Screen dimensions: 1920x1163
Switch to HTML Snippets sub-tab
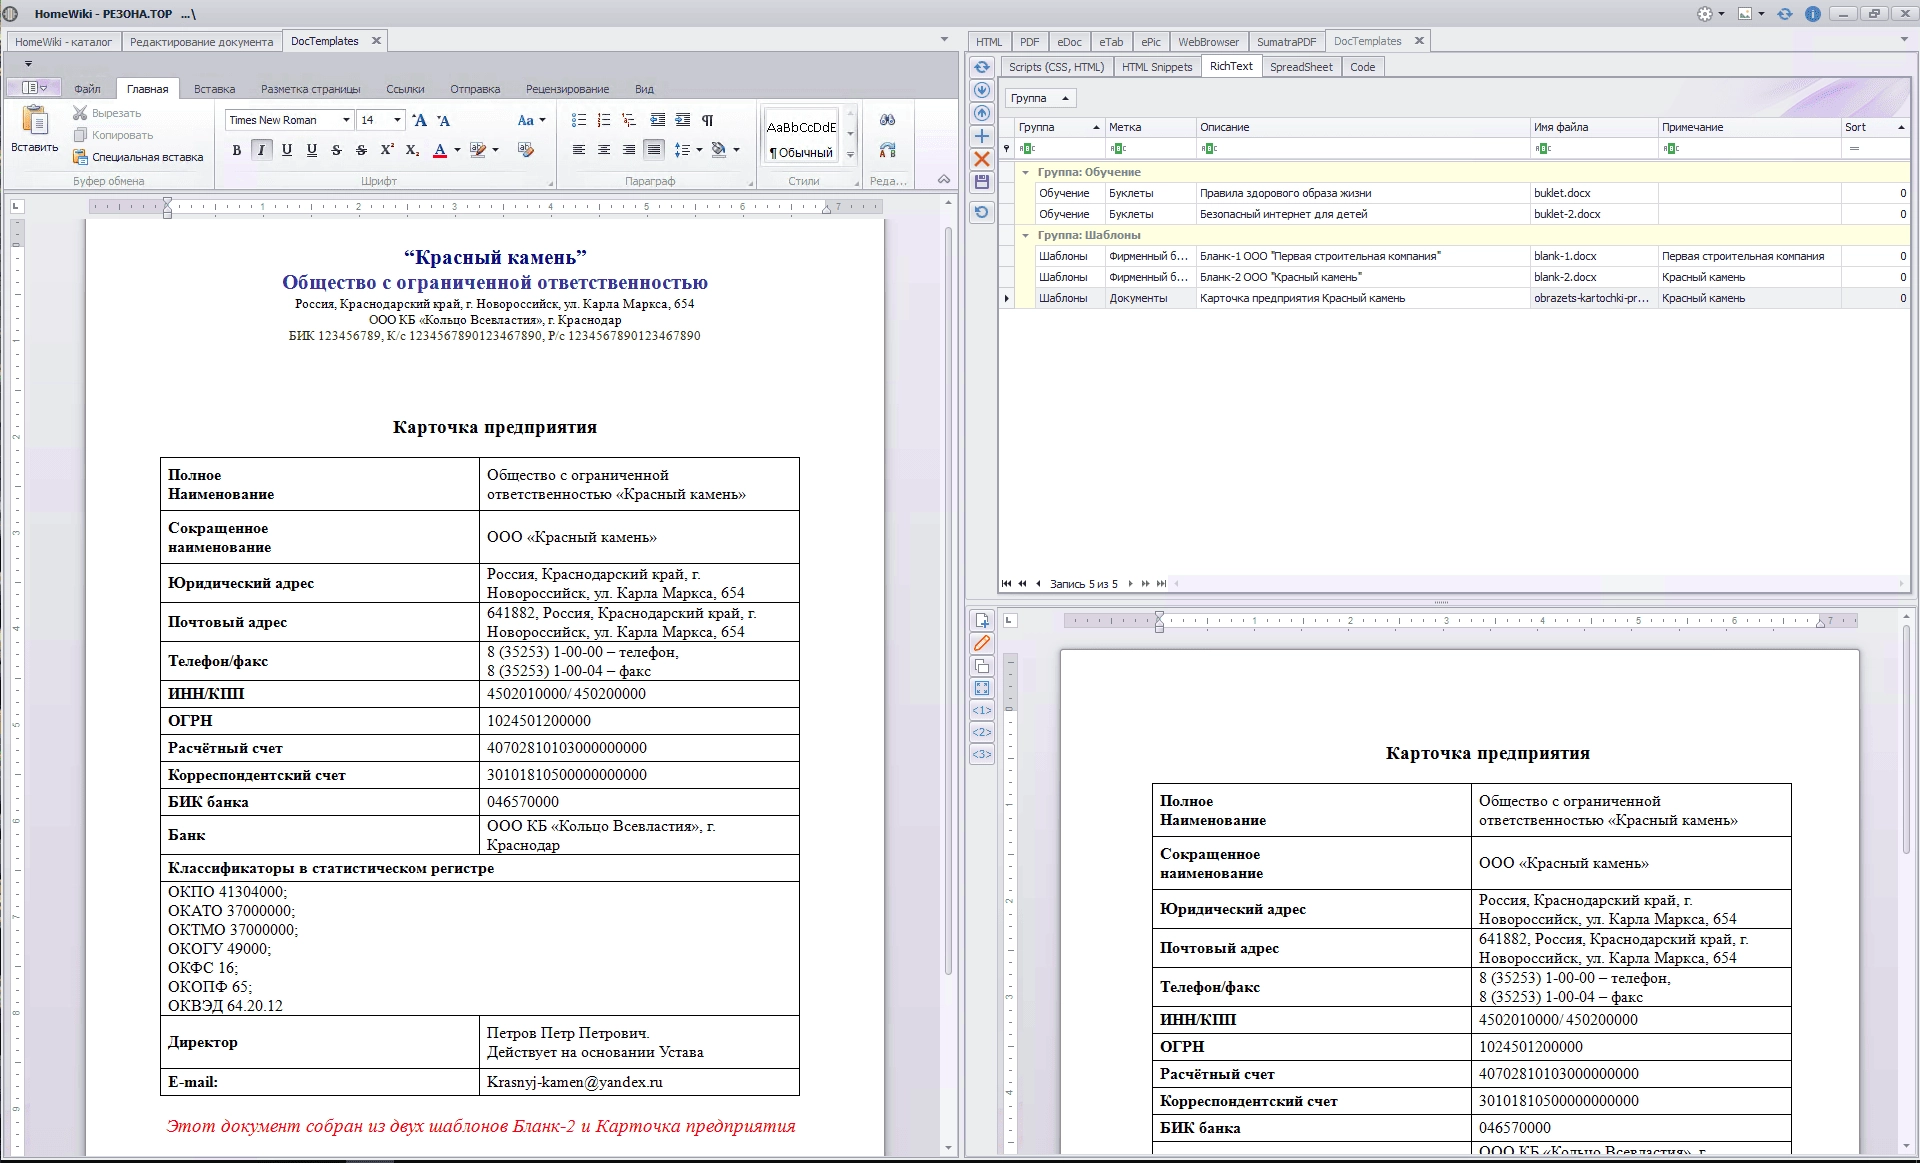[1157, 67]
